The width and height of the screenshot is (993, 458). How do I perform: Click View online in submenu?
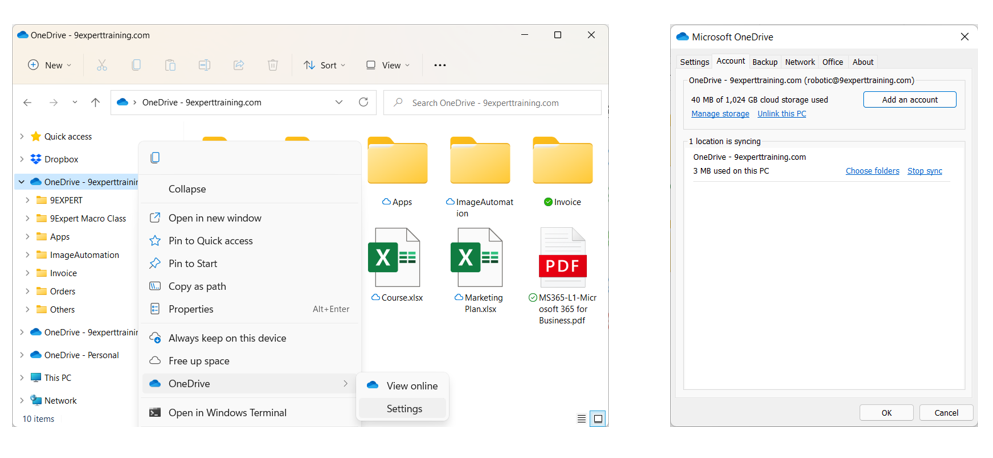pos(403,385)
